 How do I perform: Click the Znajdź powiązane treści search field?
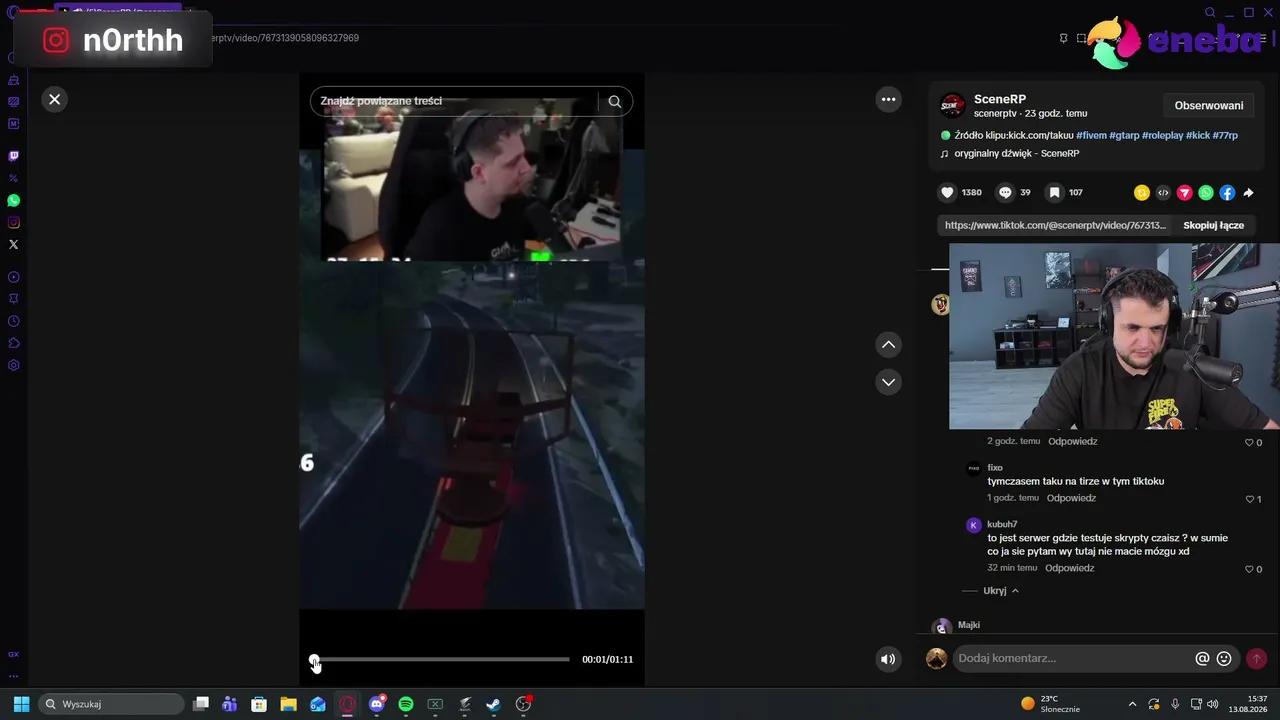[x=454, y=101]
